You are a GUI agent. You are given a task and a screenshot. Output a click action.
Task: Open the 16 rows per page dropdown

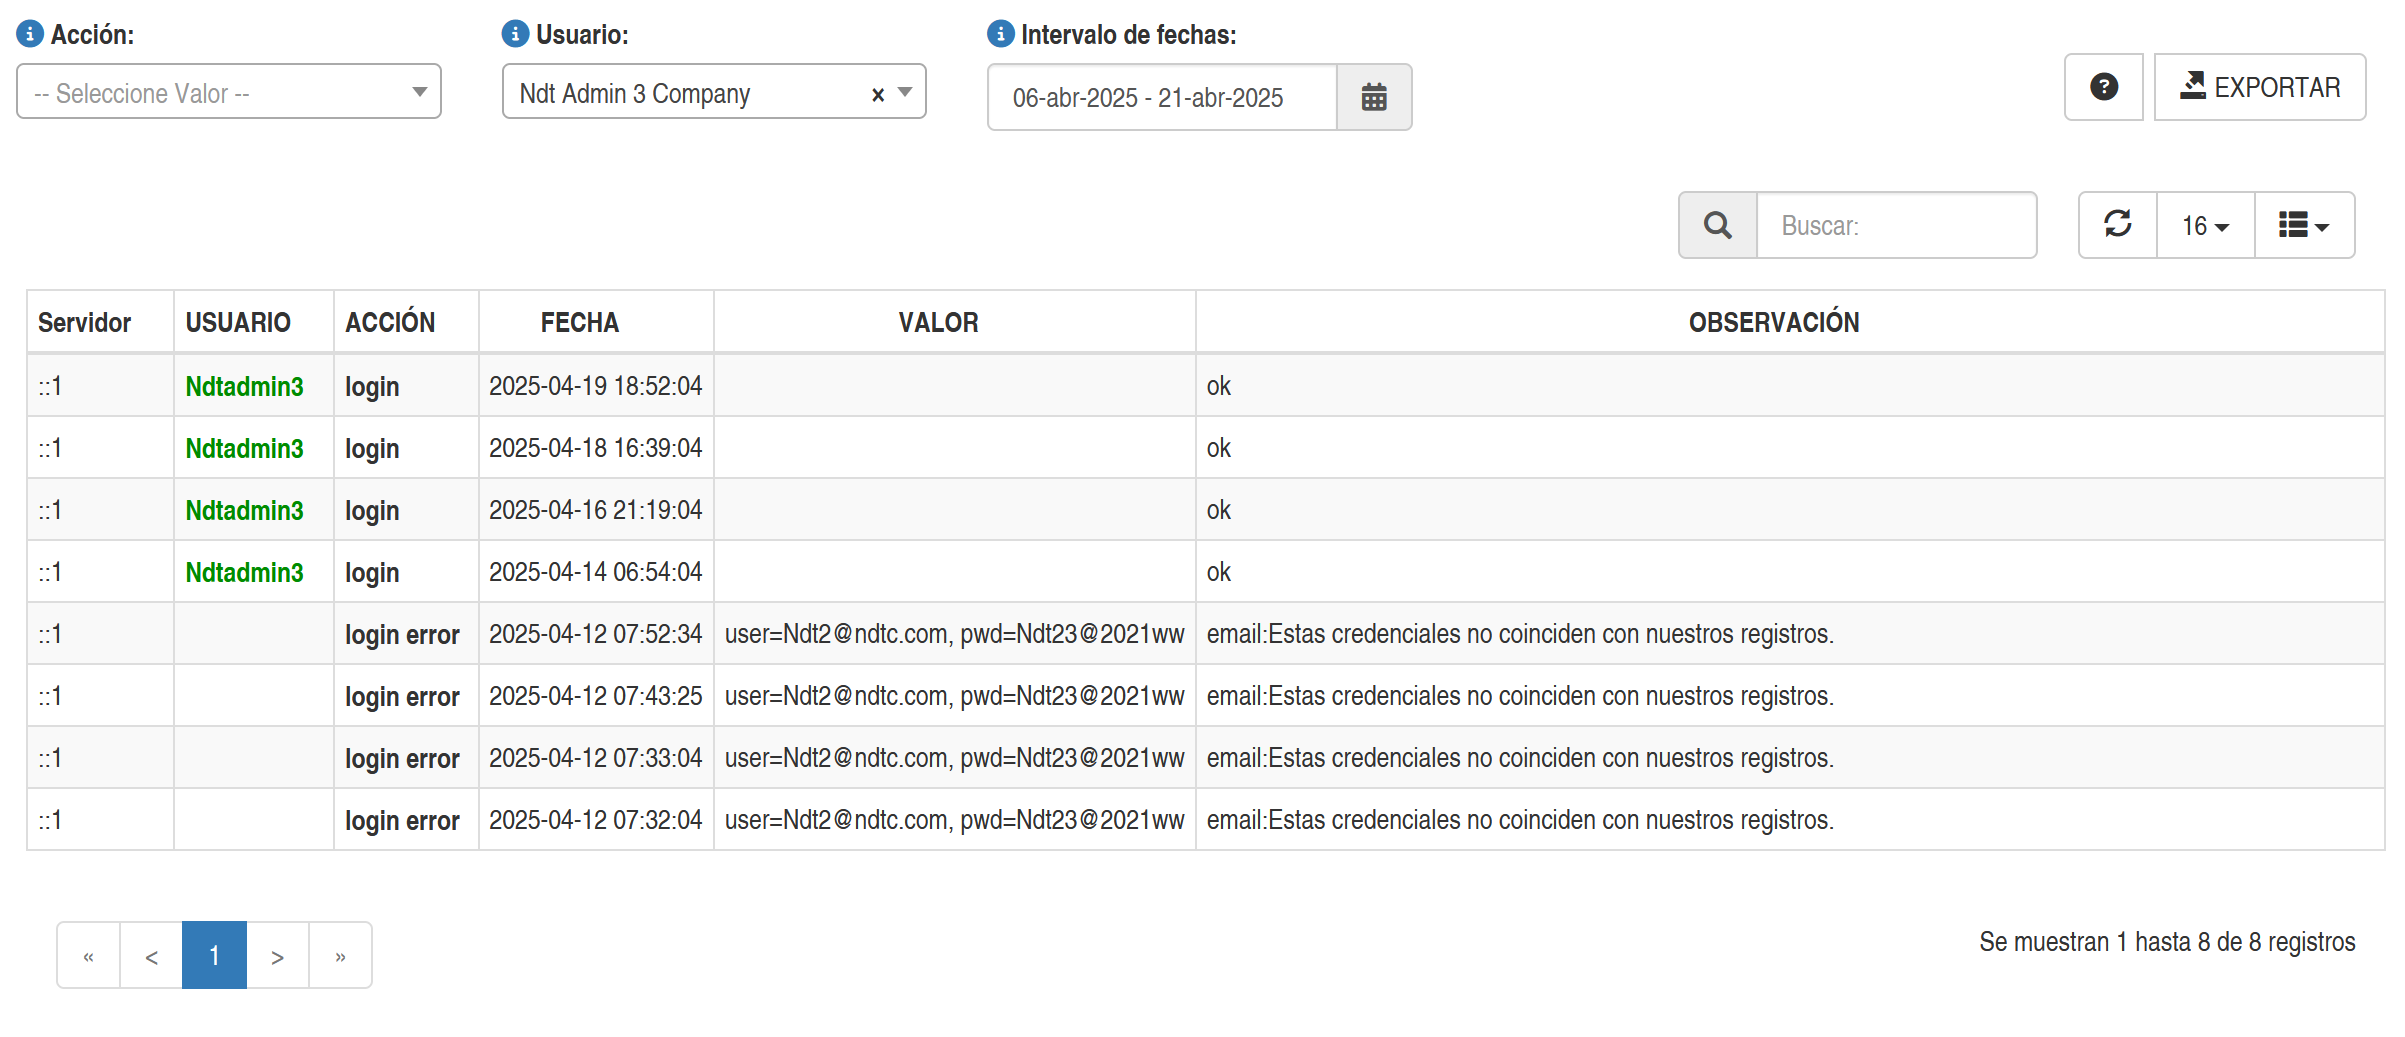click(x=2205, y=225)
